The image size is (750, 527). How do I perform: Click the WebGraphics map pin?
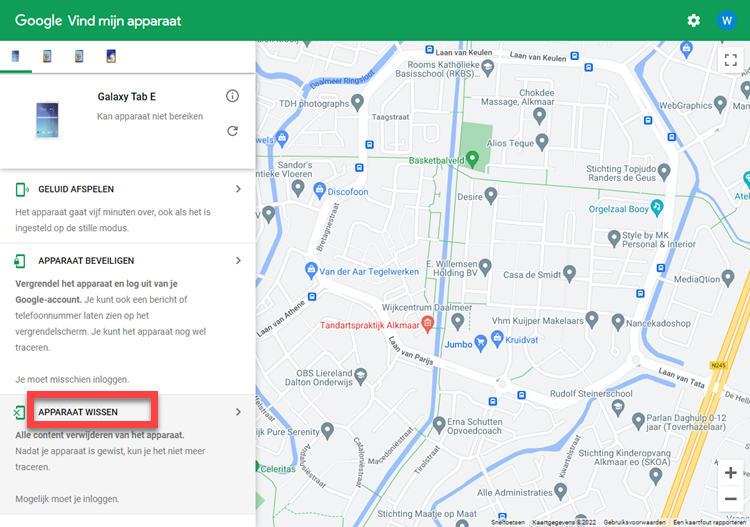(x=720, y=104)
